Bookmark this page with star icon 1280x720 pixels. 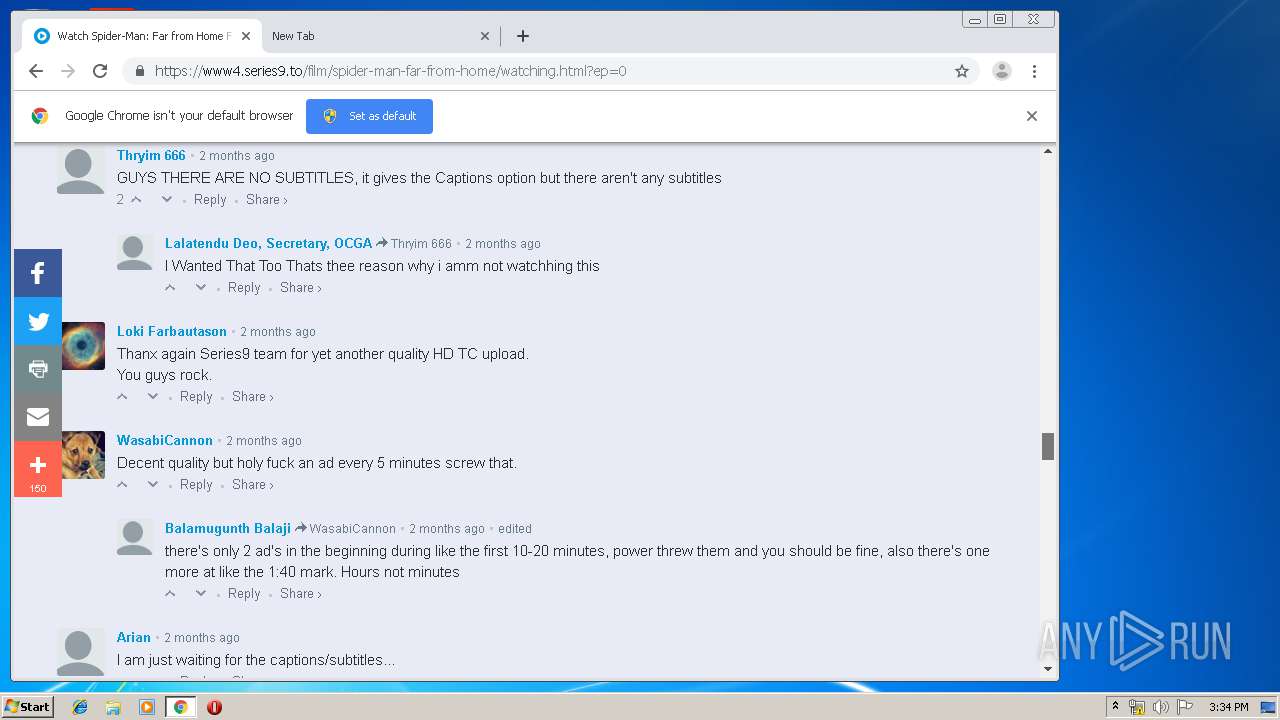coord(962,71)
